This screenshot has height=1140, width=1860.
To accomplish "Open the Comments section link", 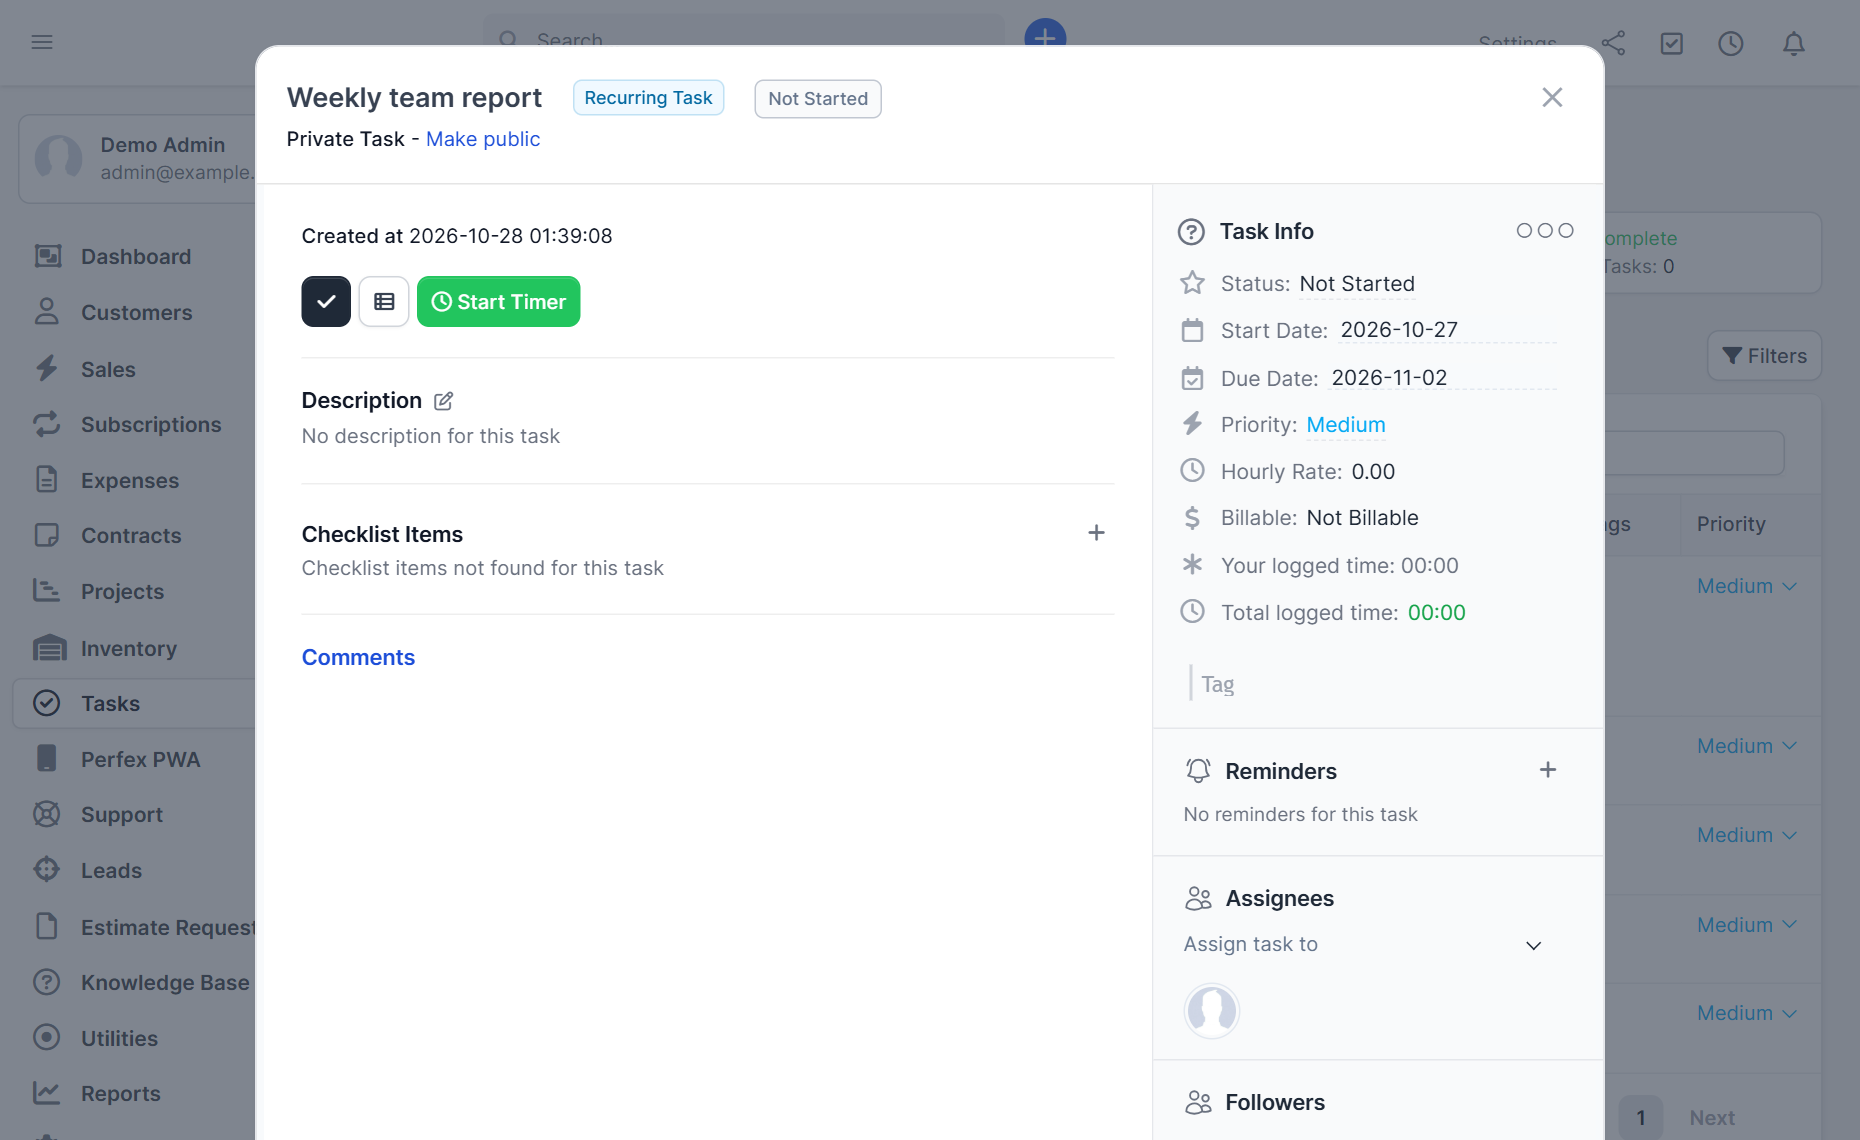I will (x=358, y=657).
